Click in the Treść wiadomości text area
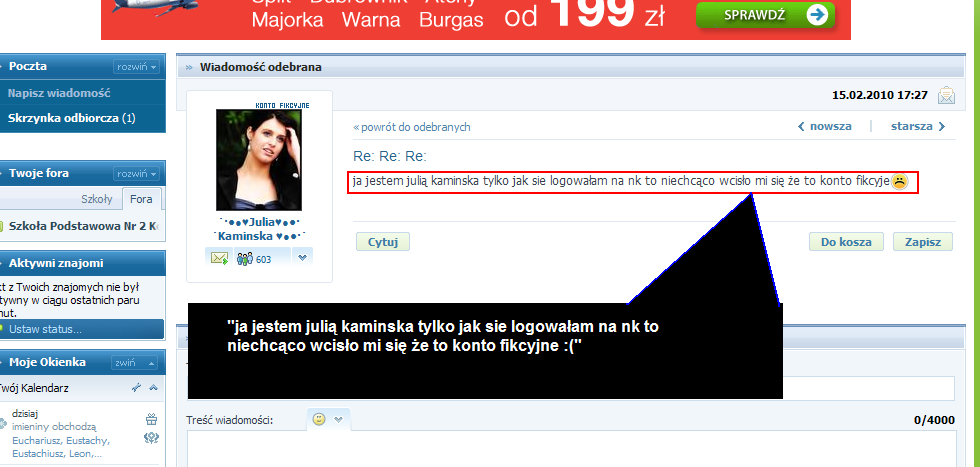 click(x=570, y=450)
